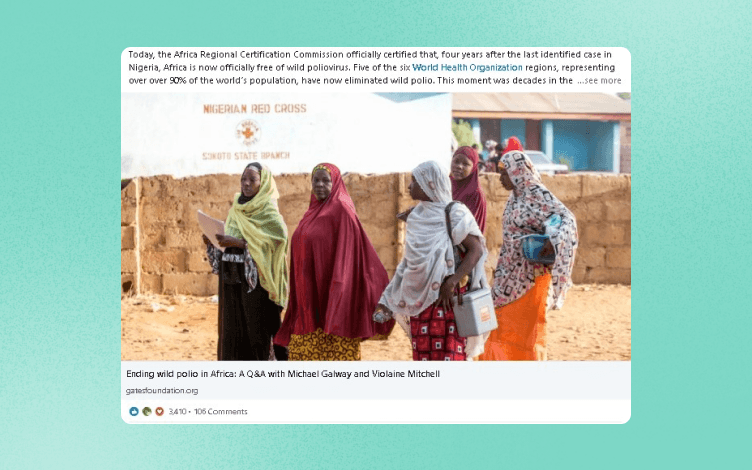Image resolution: width=752 pixels, height=470 pixels.
Task: Click the gatesfoundation.org source domain
Action: click(x=162, y=390)
